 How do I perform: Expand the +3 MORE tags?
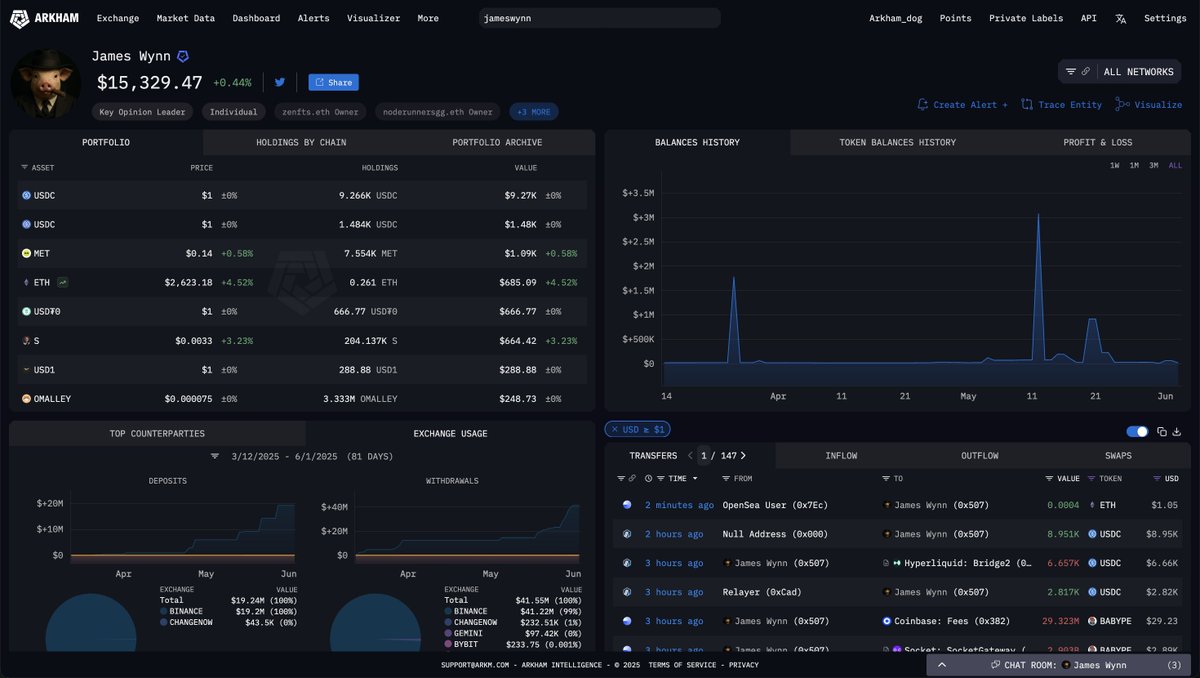coord(534,112)
